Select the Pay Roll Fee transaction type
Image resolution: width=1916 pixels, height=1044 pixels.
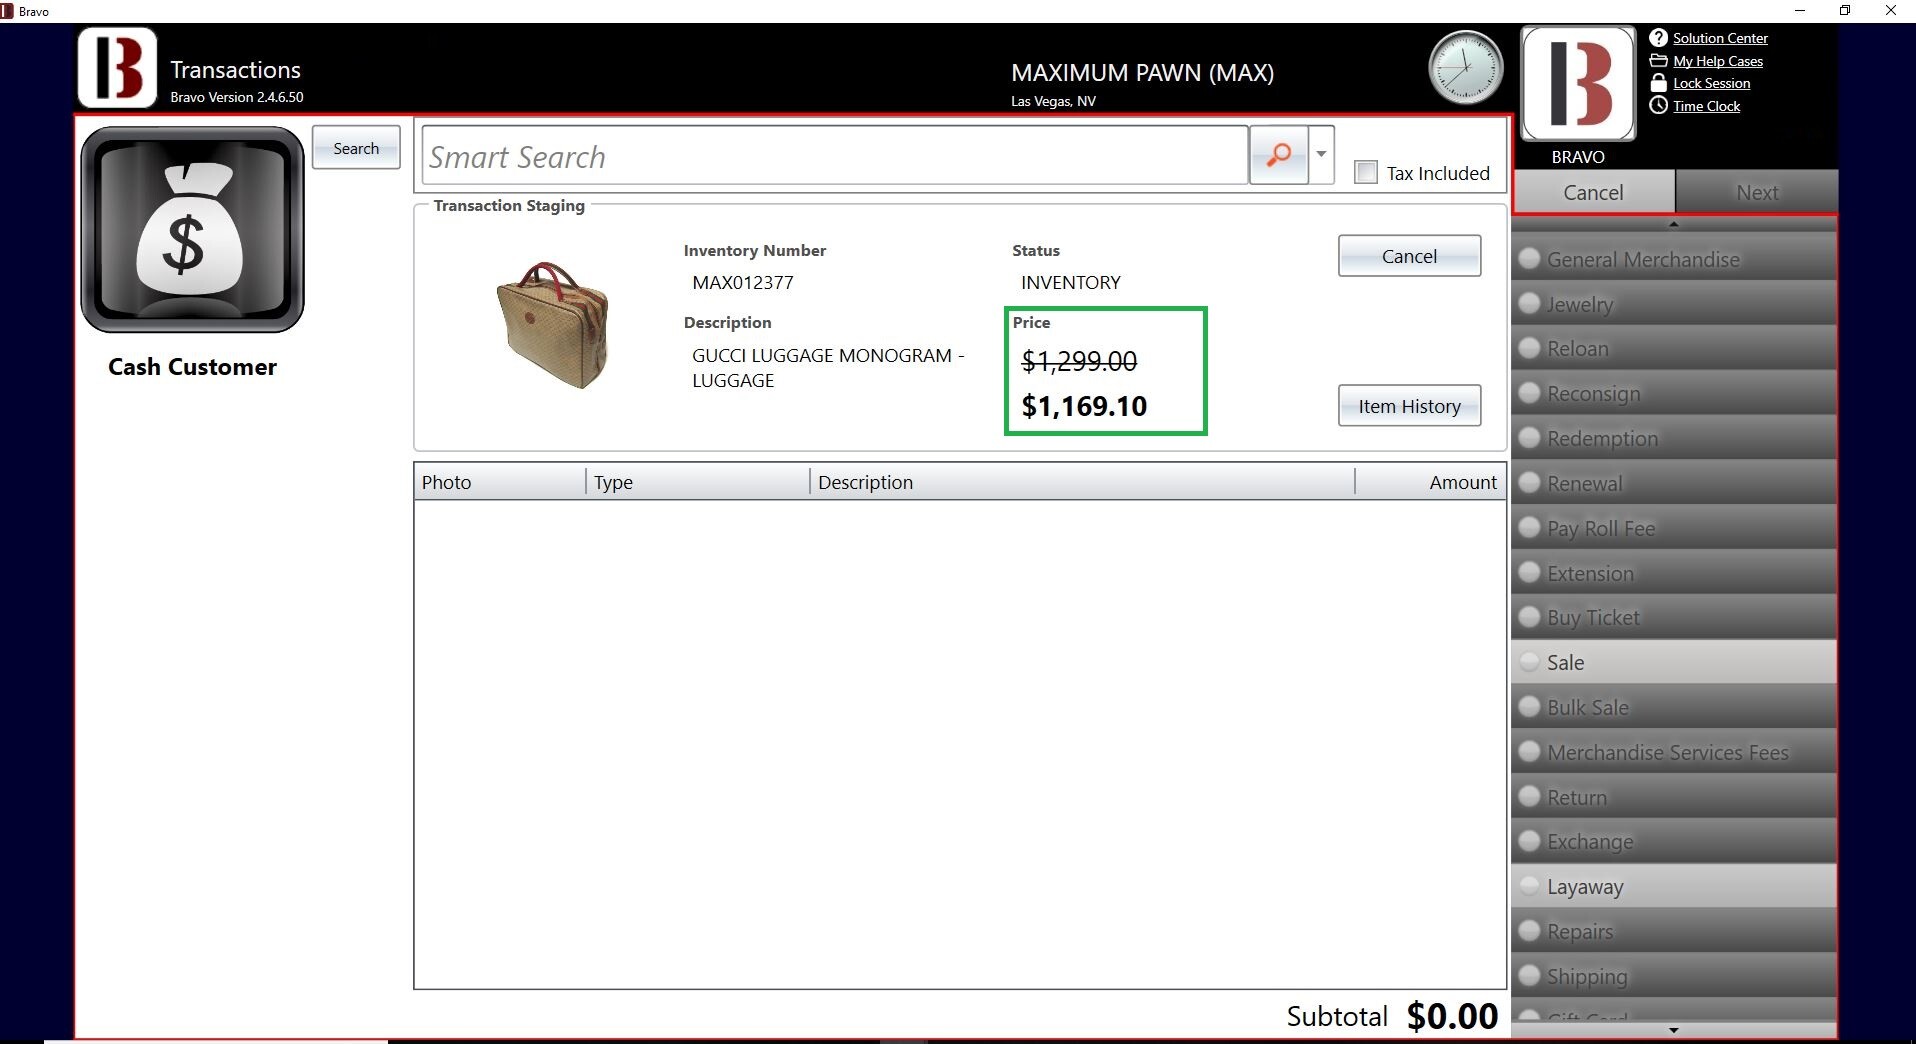(1674, 528)
